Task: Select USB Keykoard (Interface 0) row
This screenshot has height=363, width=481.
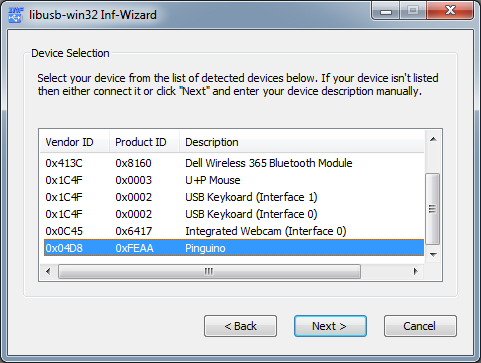Action: coord(234,214)
